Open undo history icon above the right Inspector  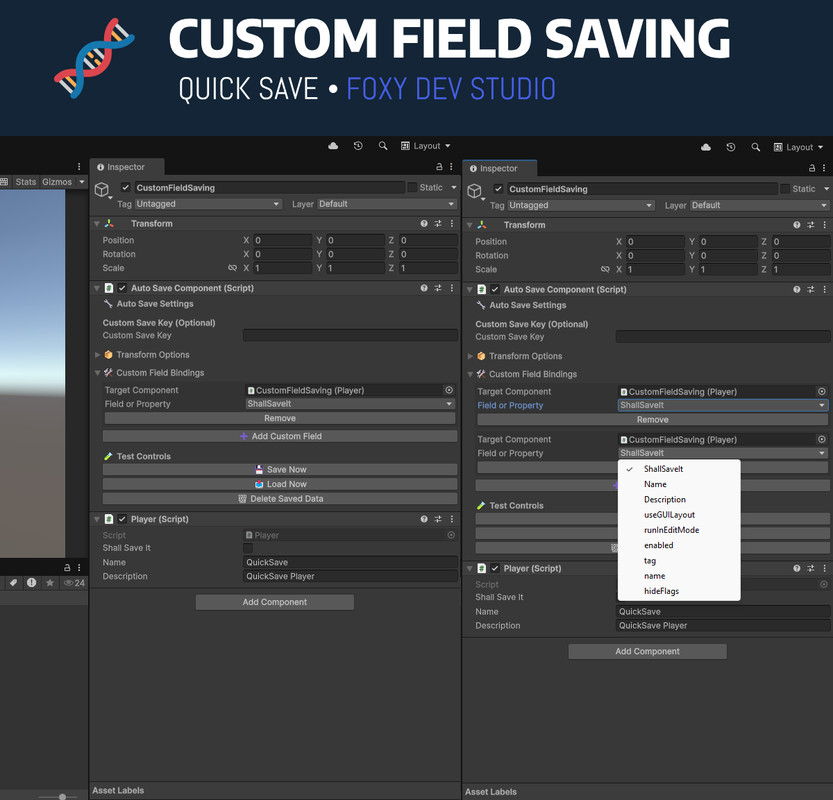point(731,147)
